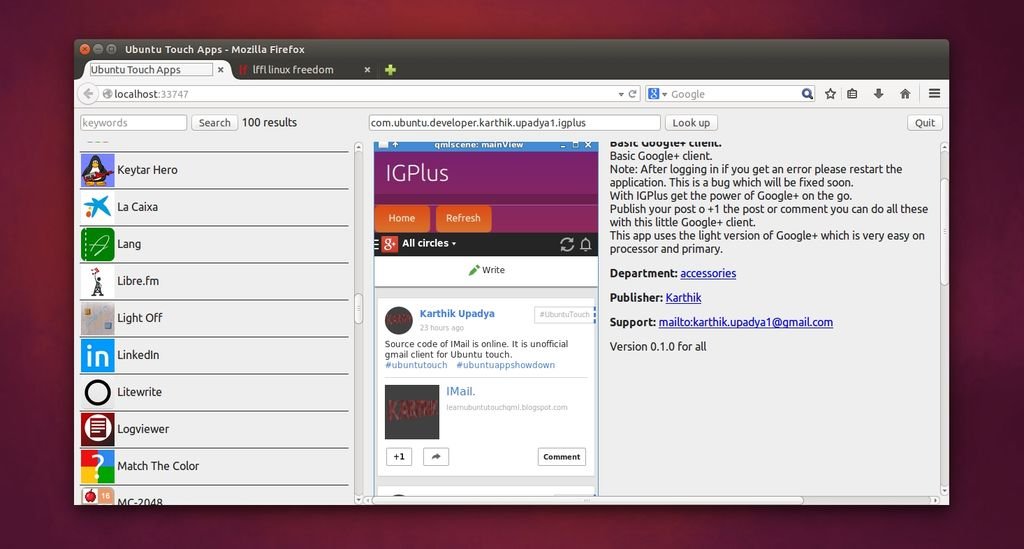Open the Match The Color app icon
The width and height of the screenshot is (1024, 549).
(x=97, y=466)
